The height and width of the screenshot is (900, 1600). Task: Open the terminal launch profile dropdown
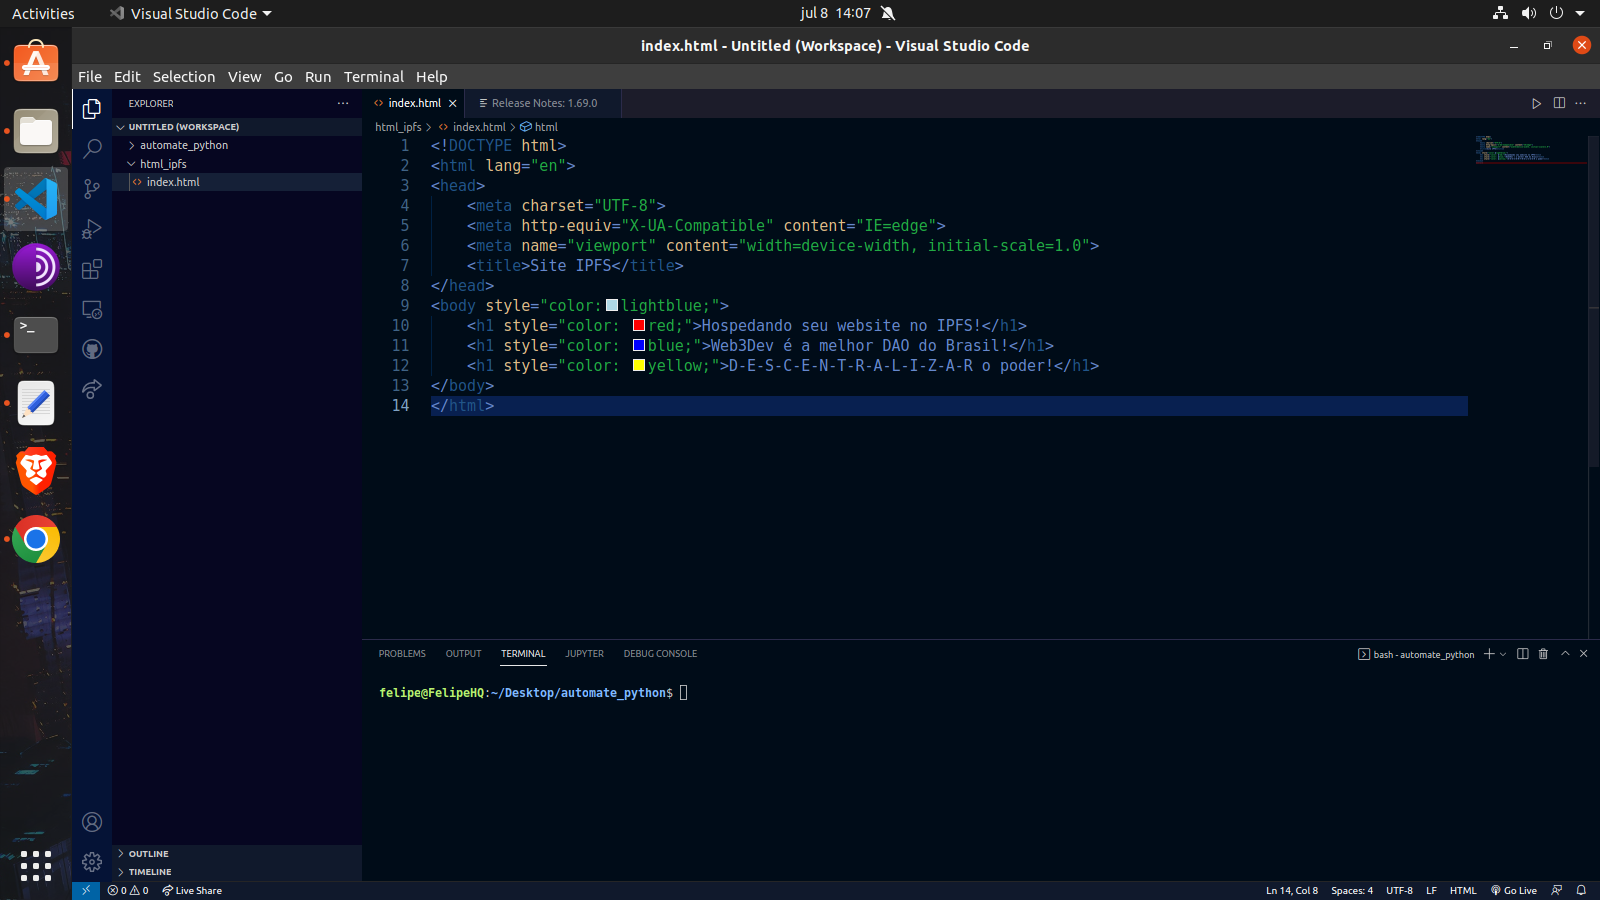tap(1503, 654)
